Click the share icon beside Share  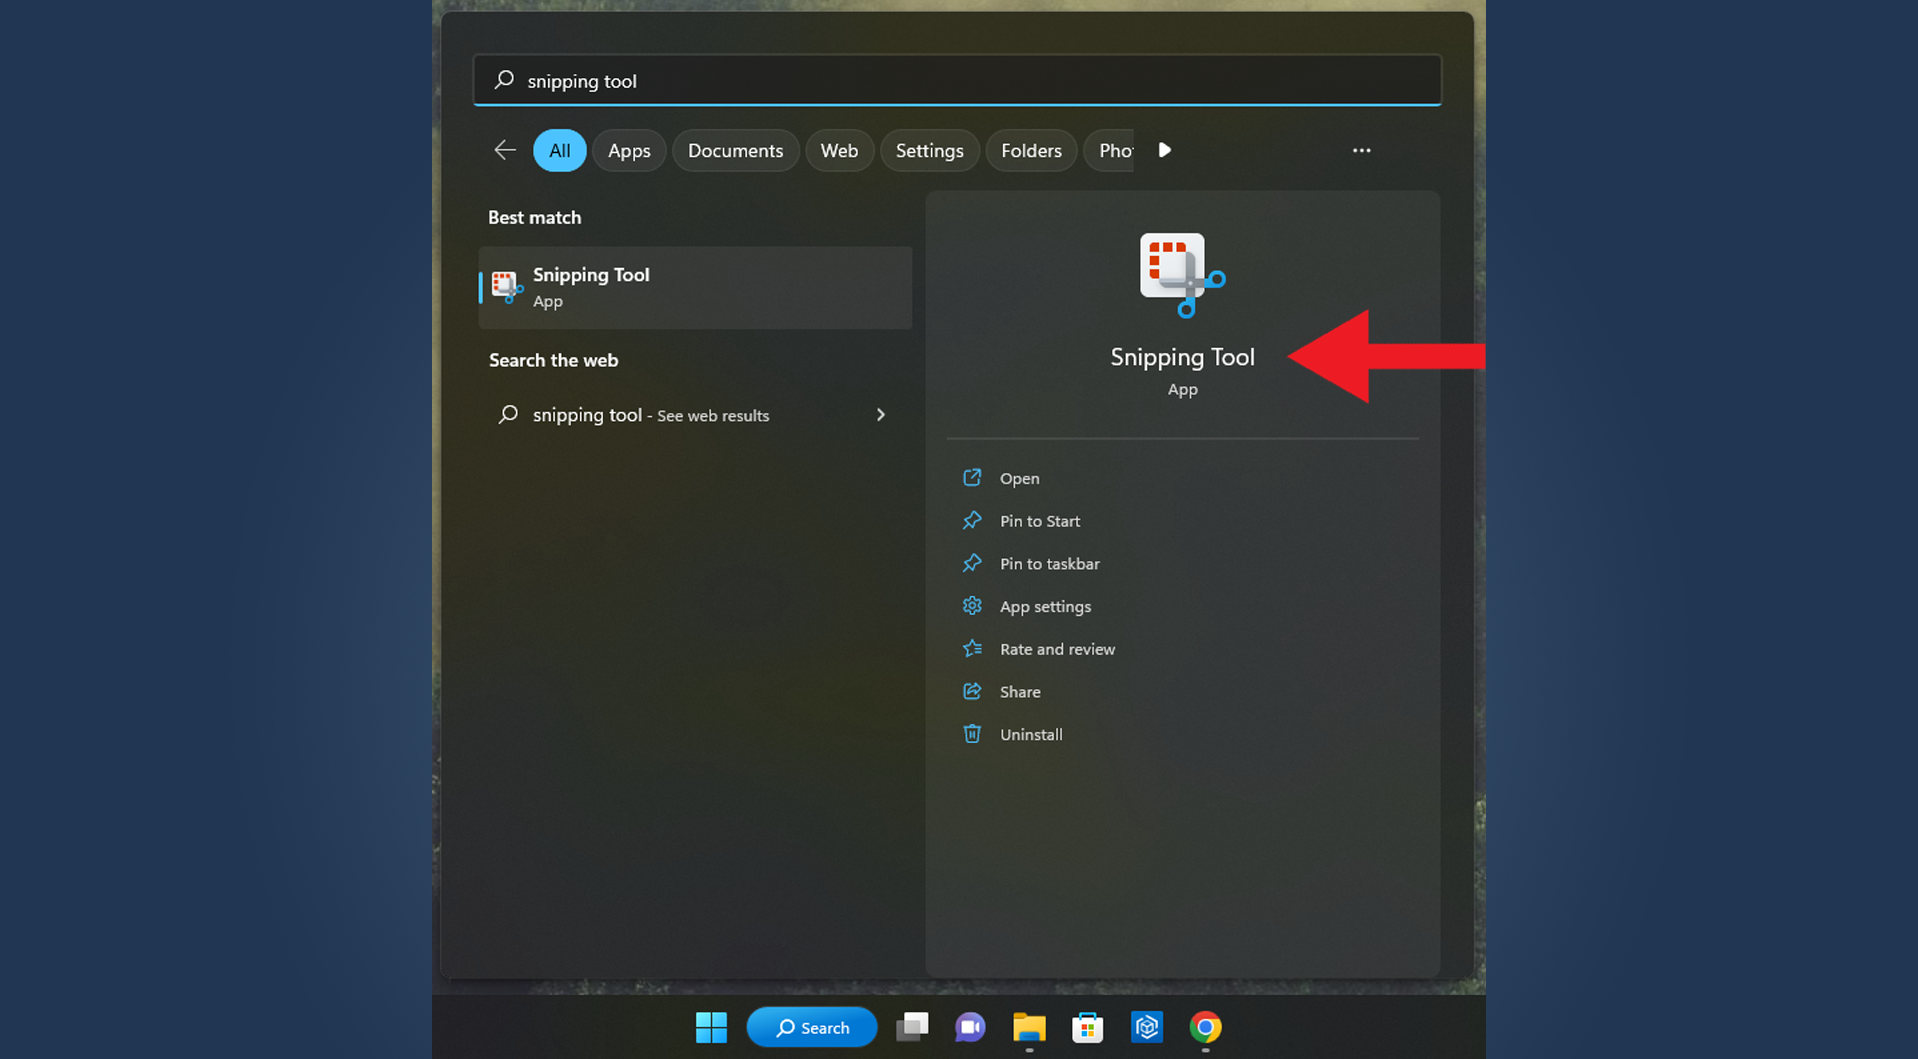pyautogui.click(x=972, y=691)
